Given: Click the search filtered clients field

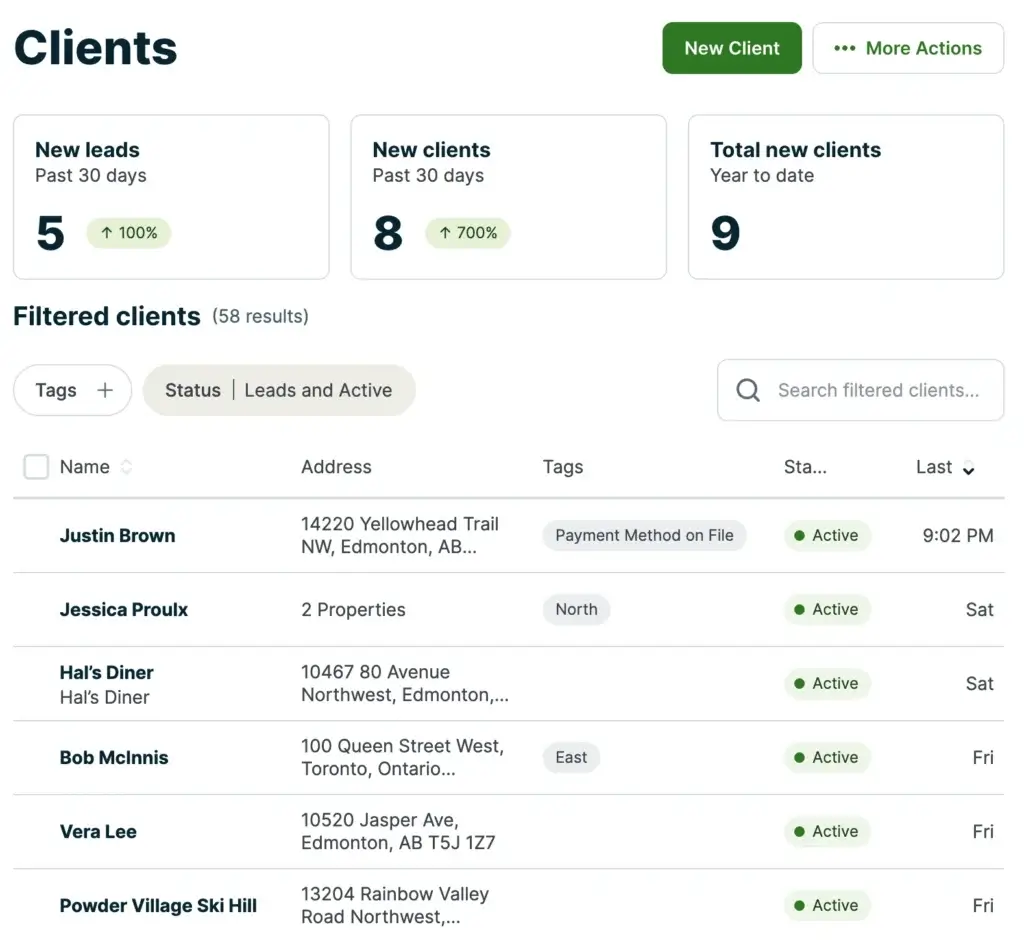Looking at the screenshot, I should tap(880, 390).
